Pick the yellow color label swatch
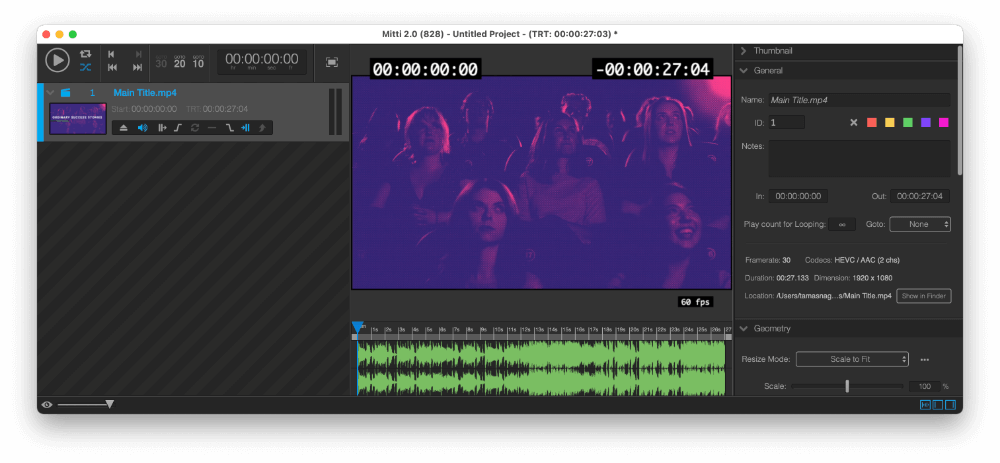This screenshot has height=463, width=1000. 890,122
